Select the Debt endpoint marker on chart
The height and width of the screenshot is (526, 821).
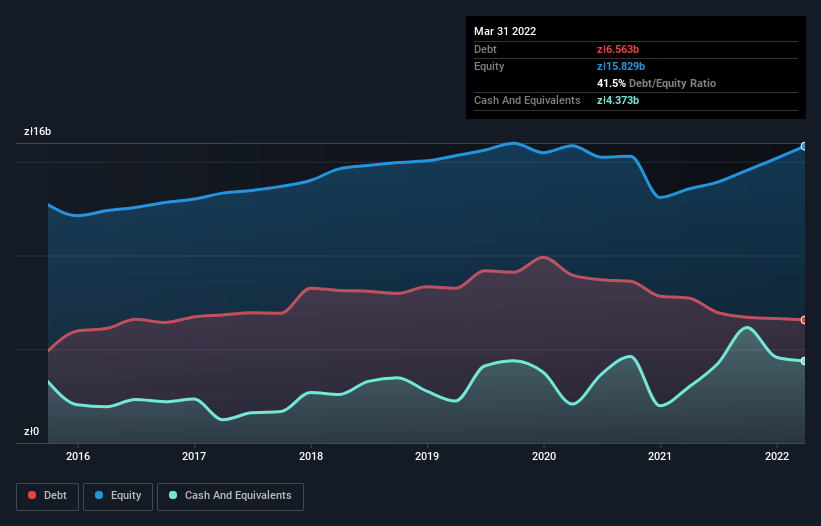(804, 320)
